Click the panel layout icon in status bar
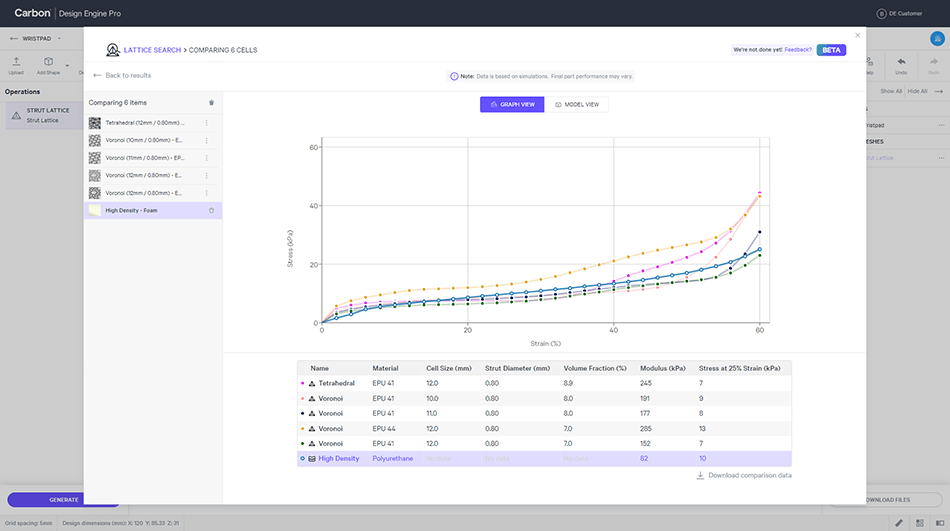 pyautogui.click(x=940, y=523)
